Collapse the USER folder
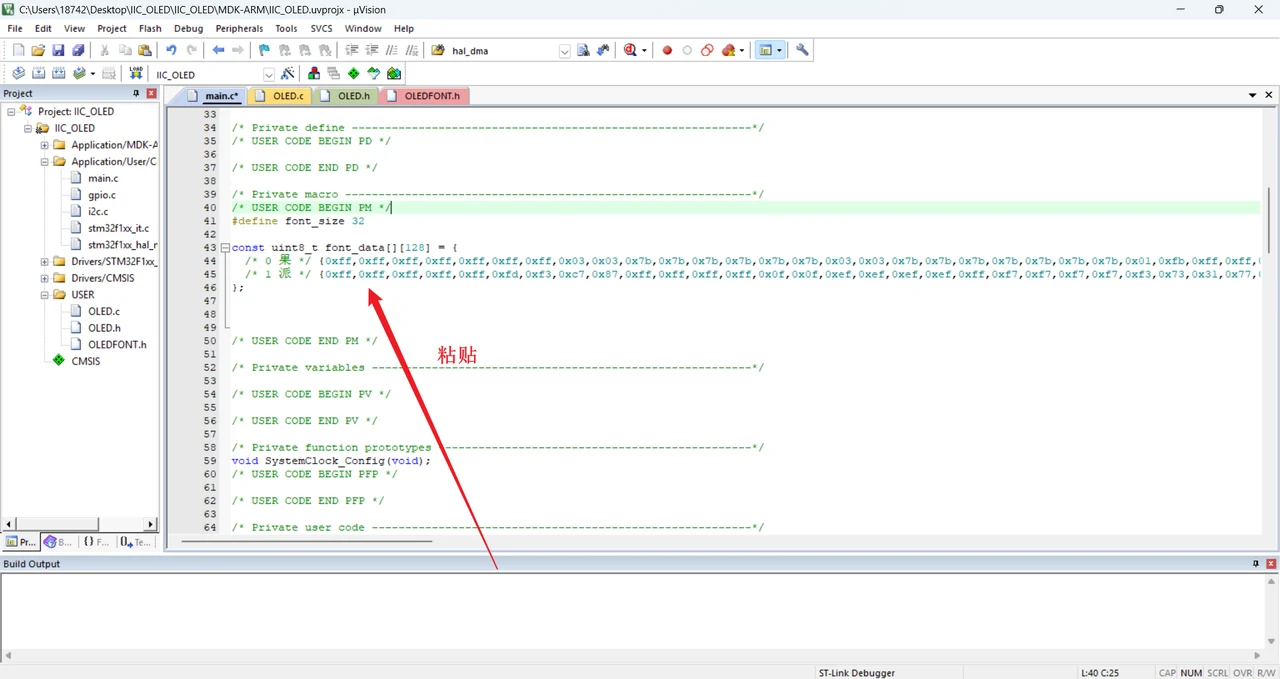1280x679 pixels. click(45, 295)
